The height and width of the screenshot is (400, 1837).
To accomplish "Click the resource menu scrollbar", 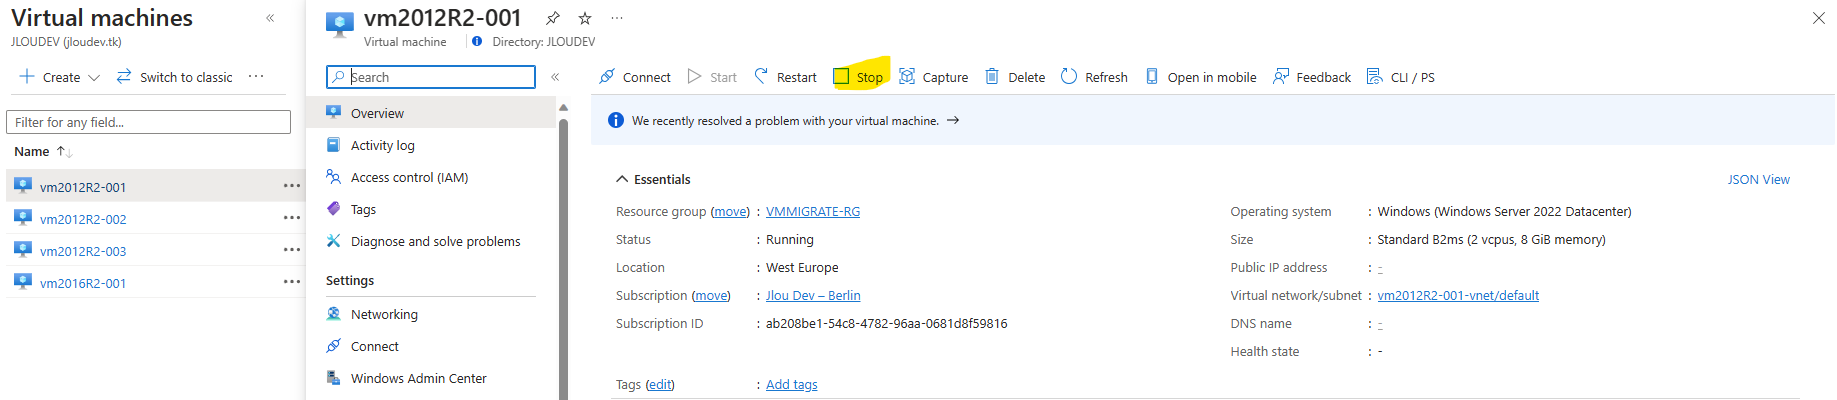I will 563,258.
